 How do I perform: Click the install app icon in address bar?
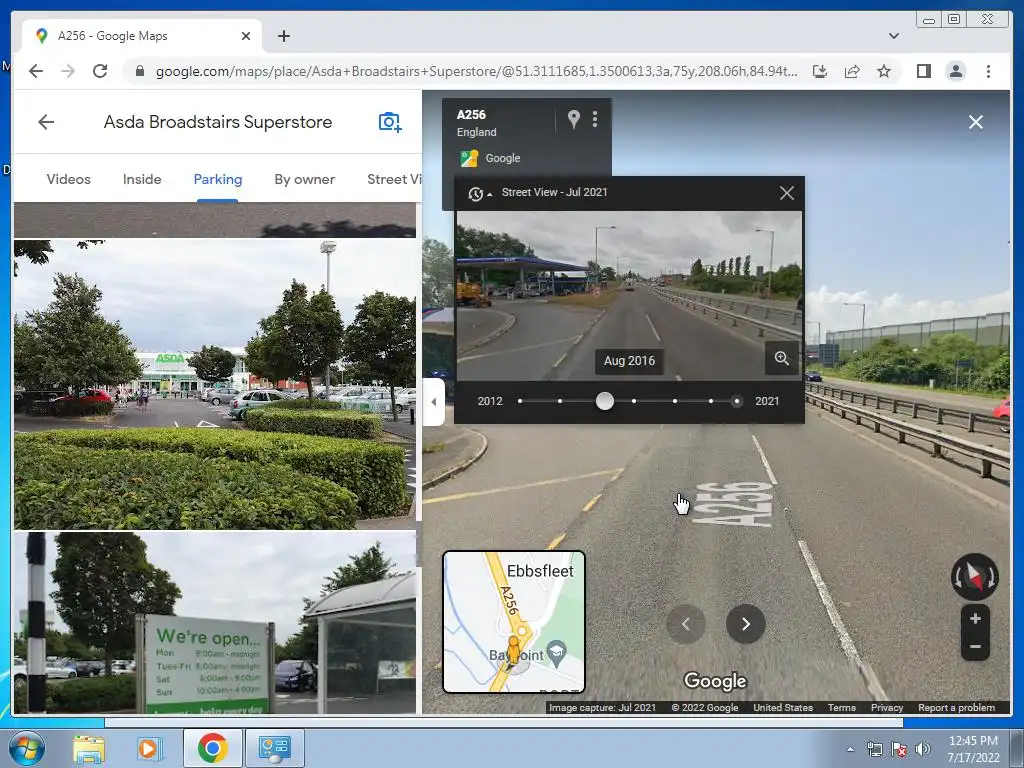tap(820, 71)
